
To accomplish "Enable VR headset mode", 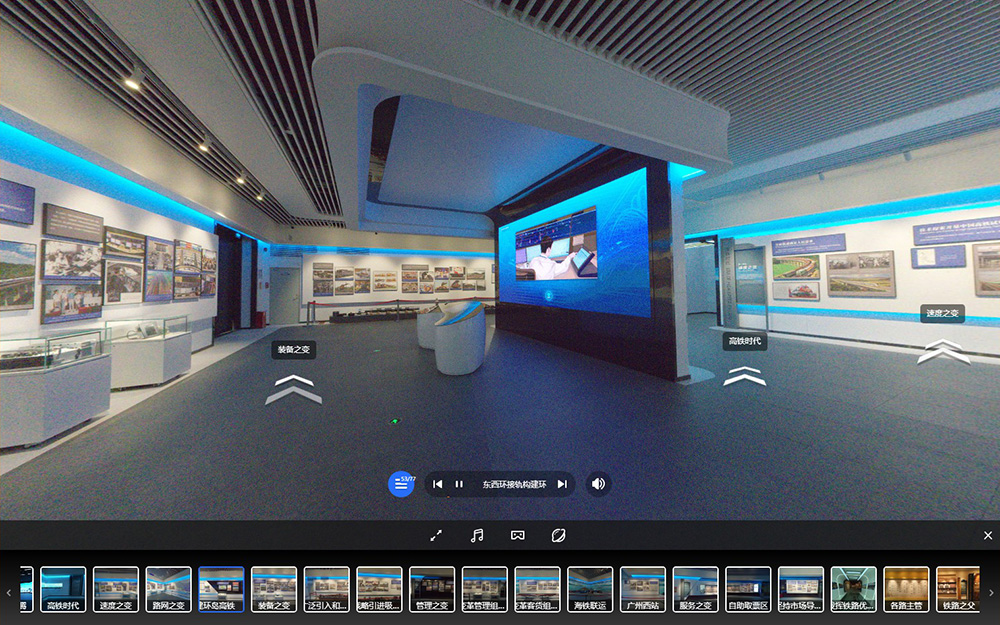I will 518,536.
